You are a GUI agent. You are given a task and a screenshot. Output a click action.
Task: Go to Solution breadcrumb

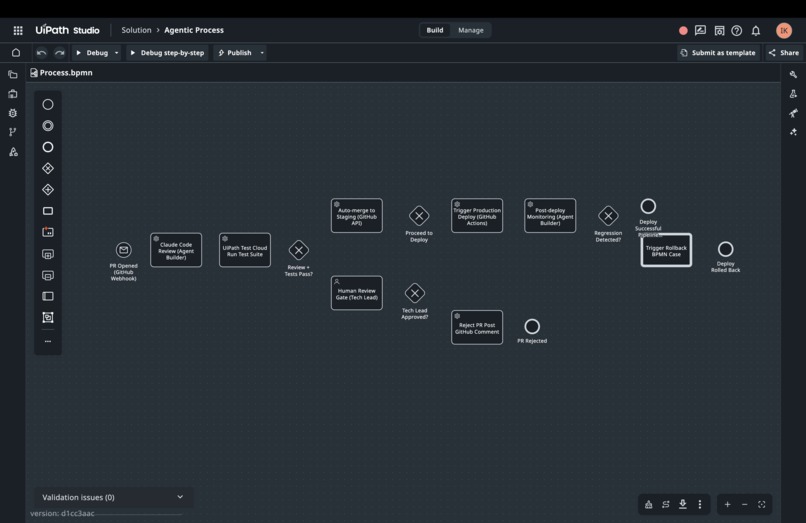point(136,30)
